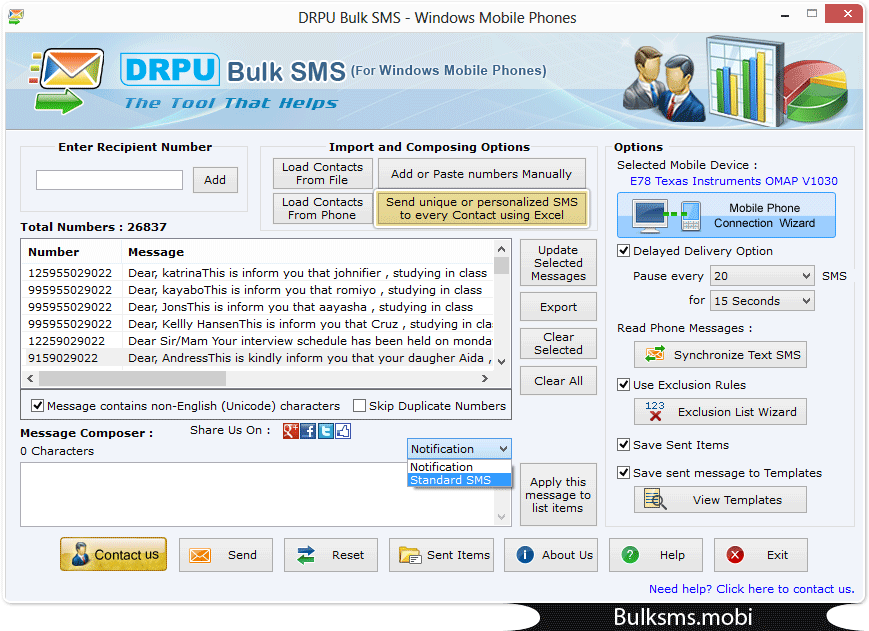Click the Contact us person icon
Viewport: 869px width, 631px height.
tap(80, 555)
